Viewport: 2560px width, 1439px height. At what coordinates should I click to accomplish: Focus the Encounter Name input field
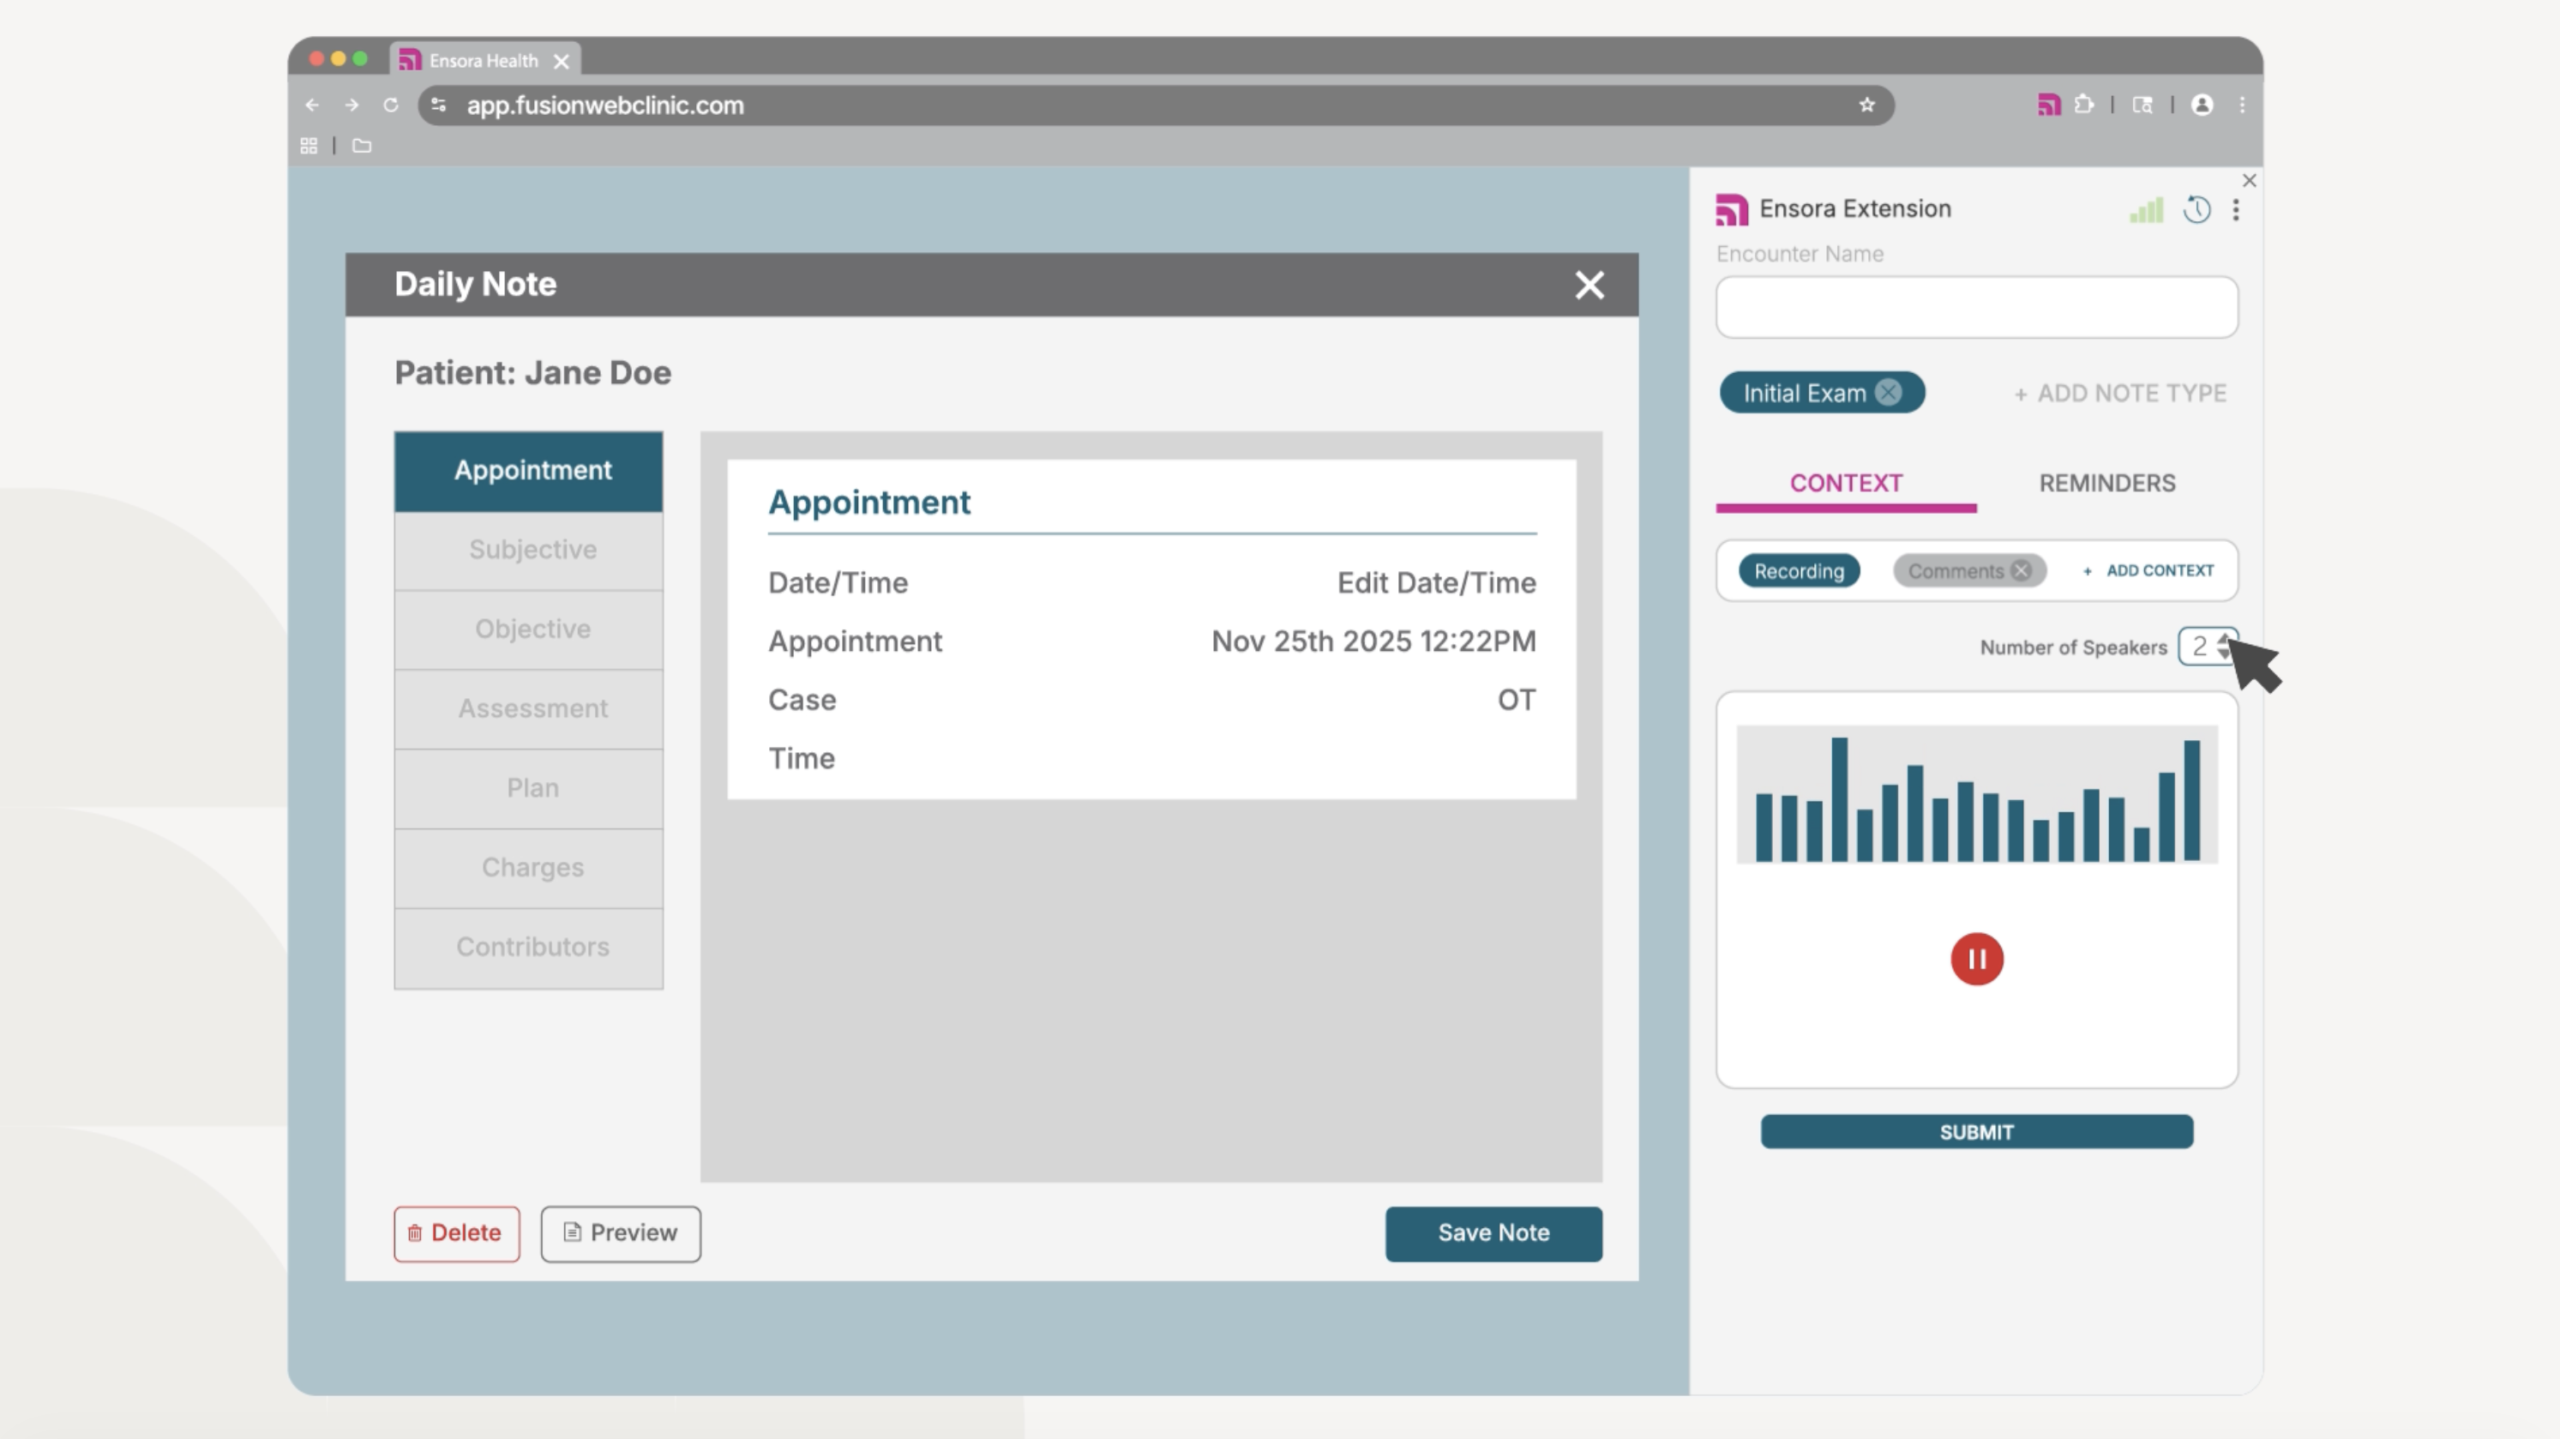(x=1976, y=307)
